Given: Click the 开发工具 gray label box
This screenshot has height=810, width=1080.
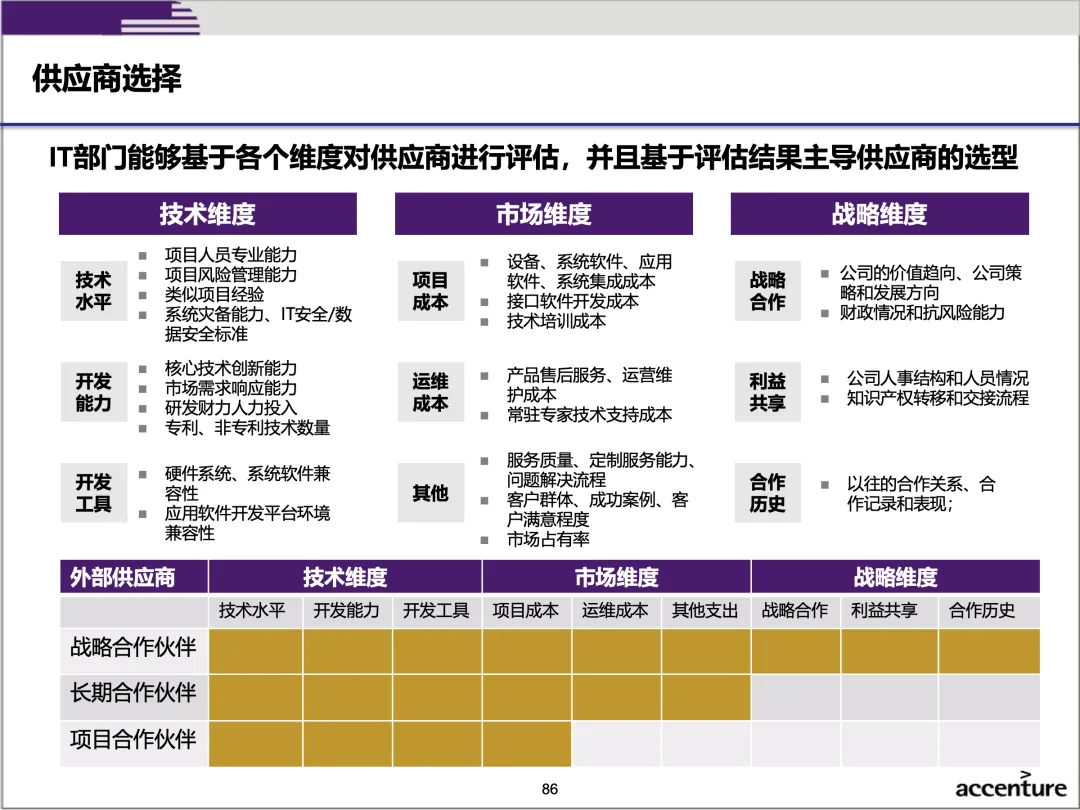Looking at the screenshot, I should click(94, 492).
